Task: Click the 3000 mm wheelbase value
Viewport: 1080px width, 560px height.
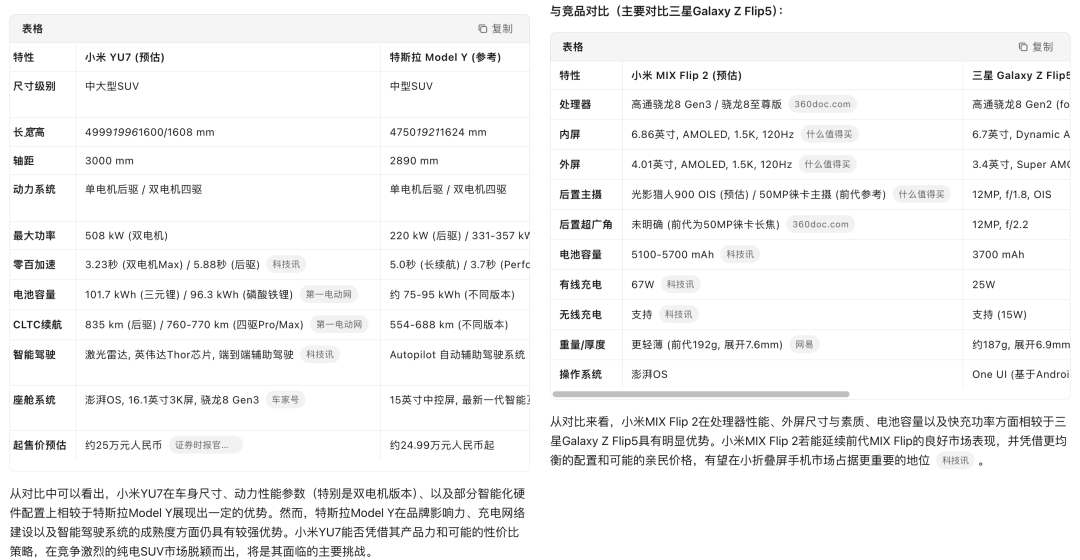Action: click(x=110, y=160)
